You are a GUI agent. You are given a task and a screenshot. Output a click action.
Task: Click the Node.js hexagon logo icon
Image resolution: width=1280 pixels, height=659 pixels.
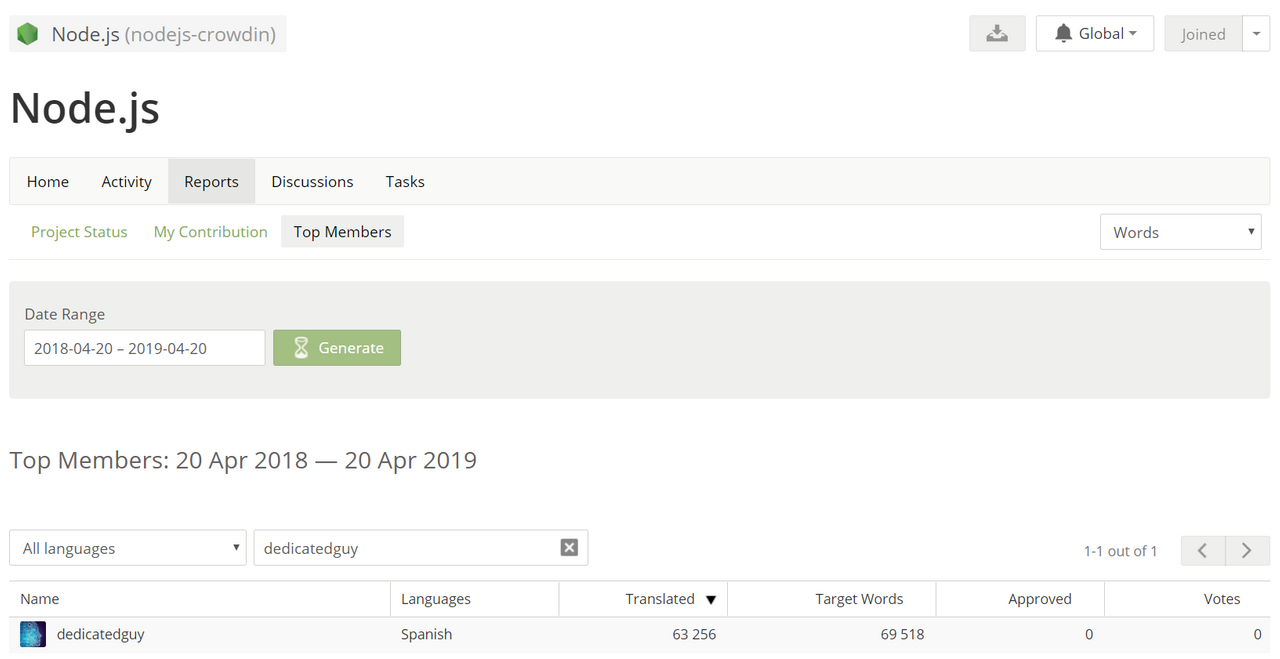click(27, 34)
